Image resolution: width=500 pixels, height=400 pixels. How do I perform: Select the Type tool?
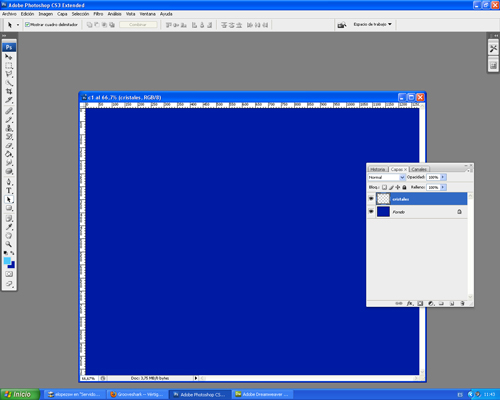click(9, 191)
